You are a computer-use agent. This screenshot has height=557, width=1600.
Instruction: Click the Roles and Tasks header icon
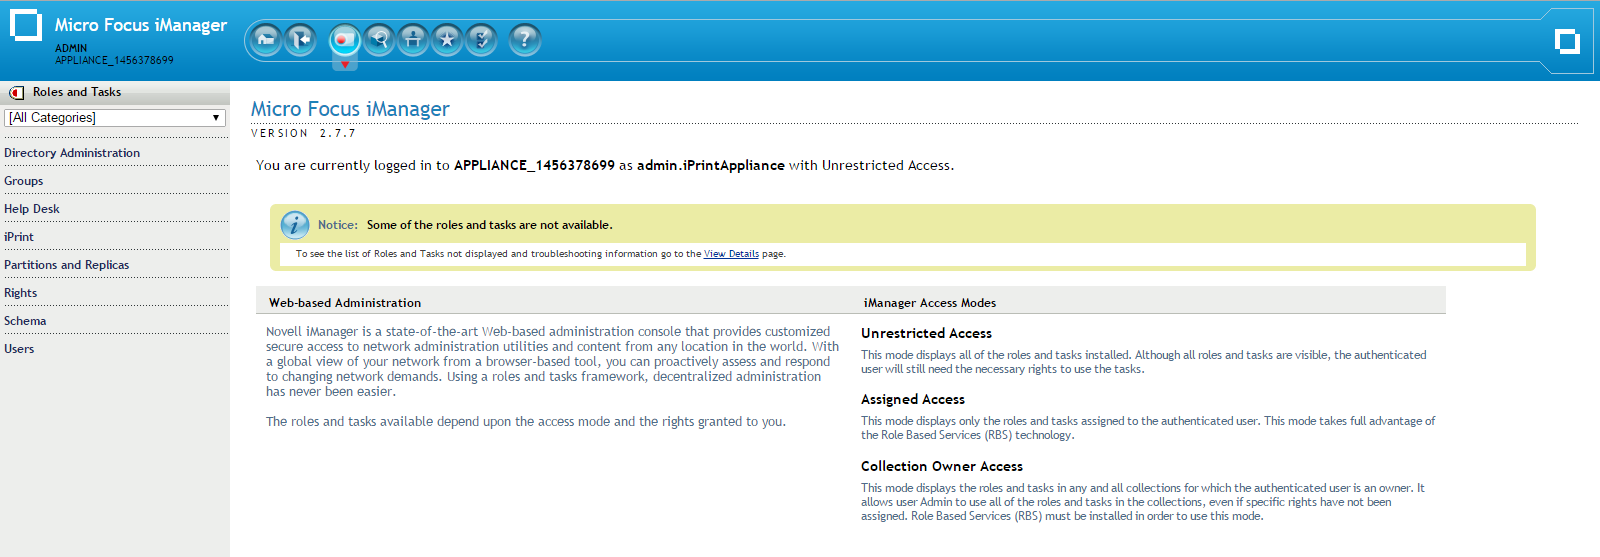pyautogui.click(x=16, y=92)
